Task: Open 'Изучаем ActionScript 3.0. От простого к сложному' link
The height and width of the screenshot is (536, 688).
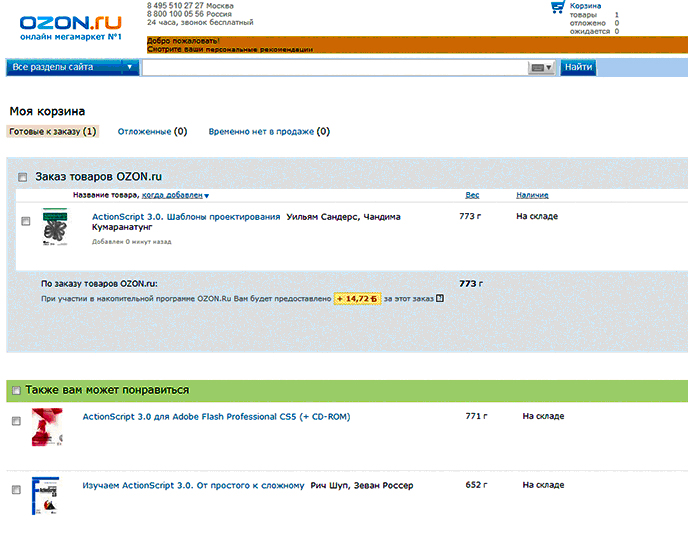Action: click(x=194, y=486)
